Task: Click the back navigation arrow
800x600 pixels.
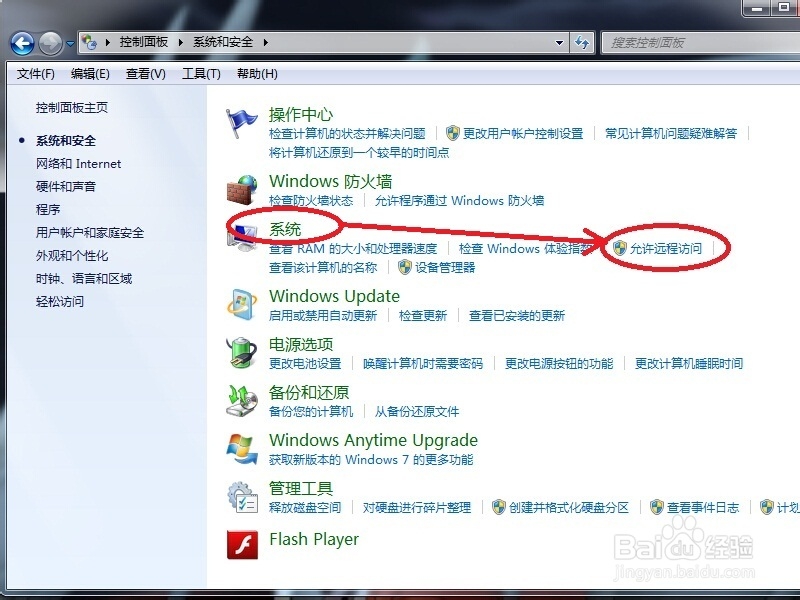Action: 22,42
